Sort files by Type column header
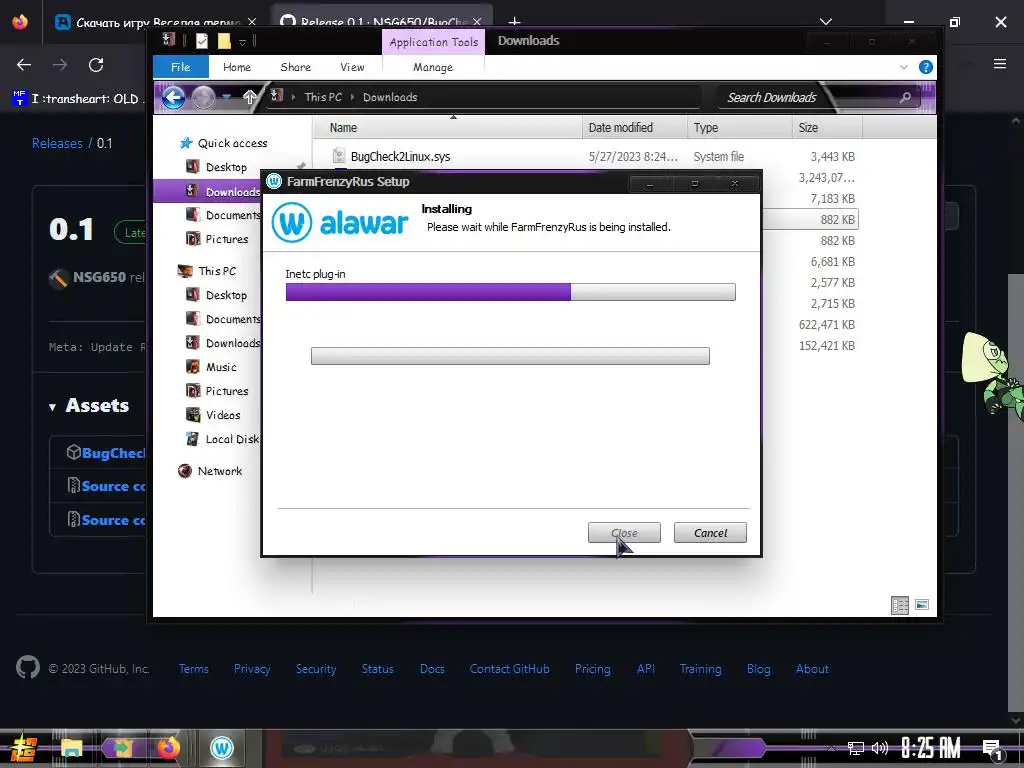This screenshot has height=768, width=1024. [x=739, y=128]
